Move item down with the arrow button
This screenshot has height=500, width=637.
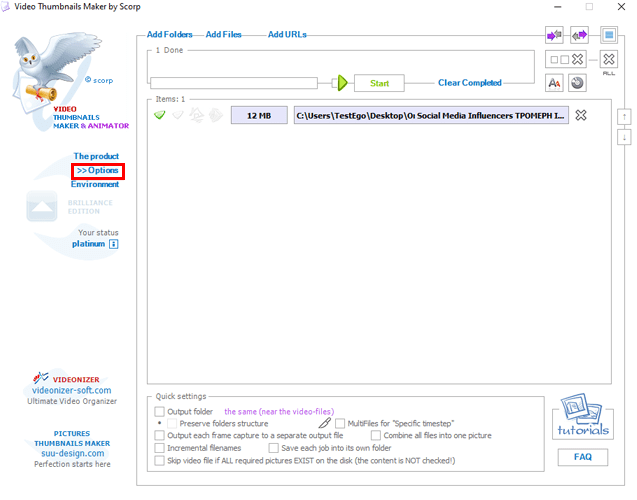click(x=624, y=136)
